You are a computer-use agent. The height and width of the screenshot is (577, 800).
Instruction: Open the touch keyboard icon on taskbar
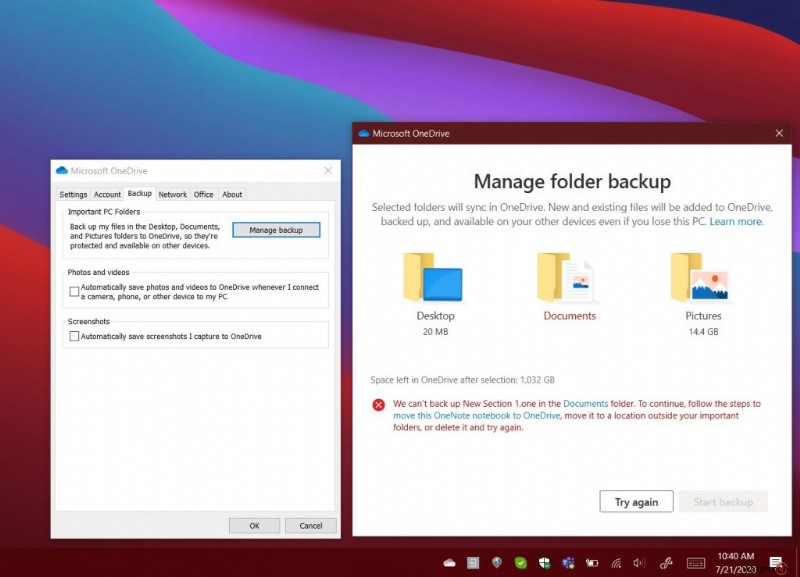tap(694, 562)
